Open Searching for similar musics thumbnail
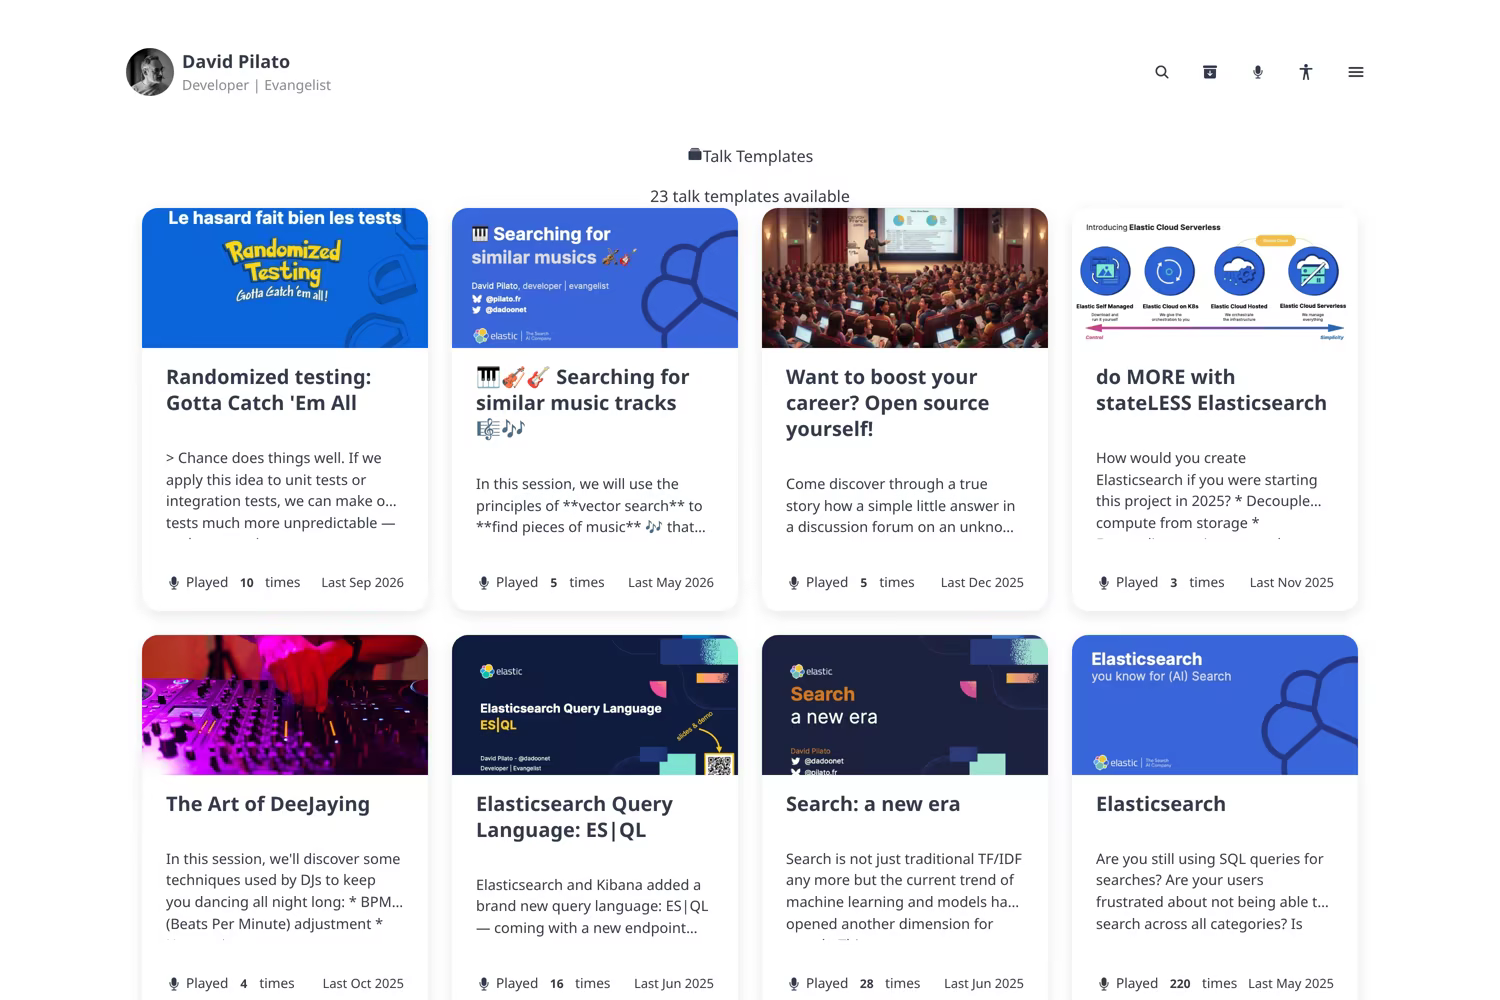The width and height of the screenshot is (1500, 1000). tap(595, 278)
